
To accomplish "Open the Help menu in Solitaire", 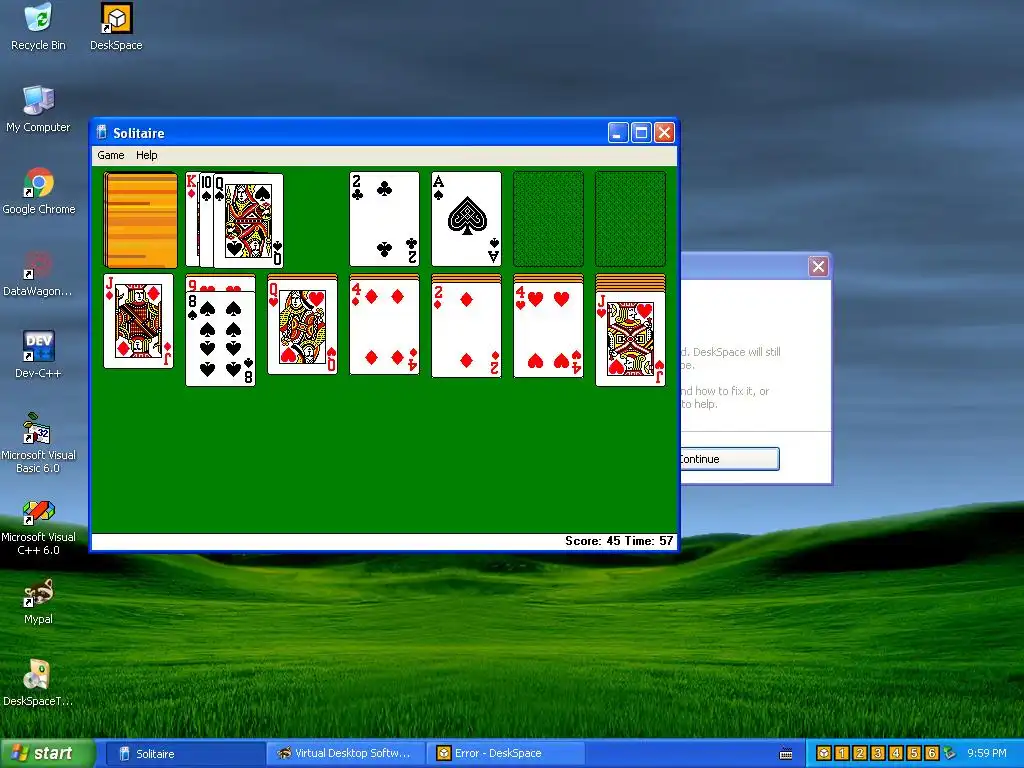I will click(146, 155).
